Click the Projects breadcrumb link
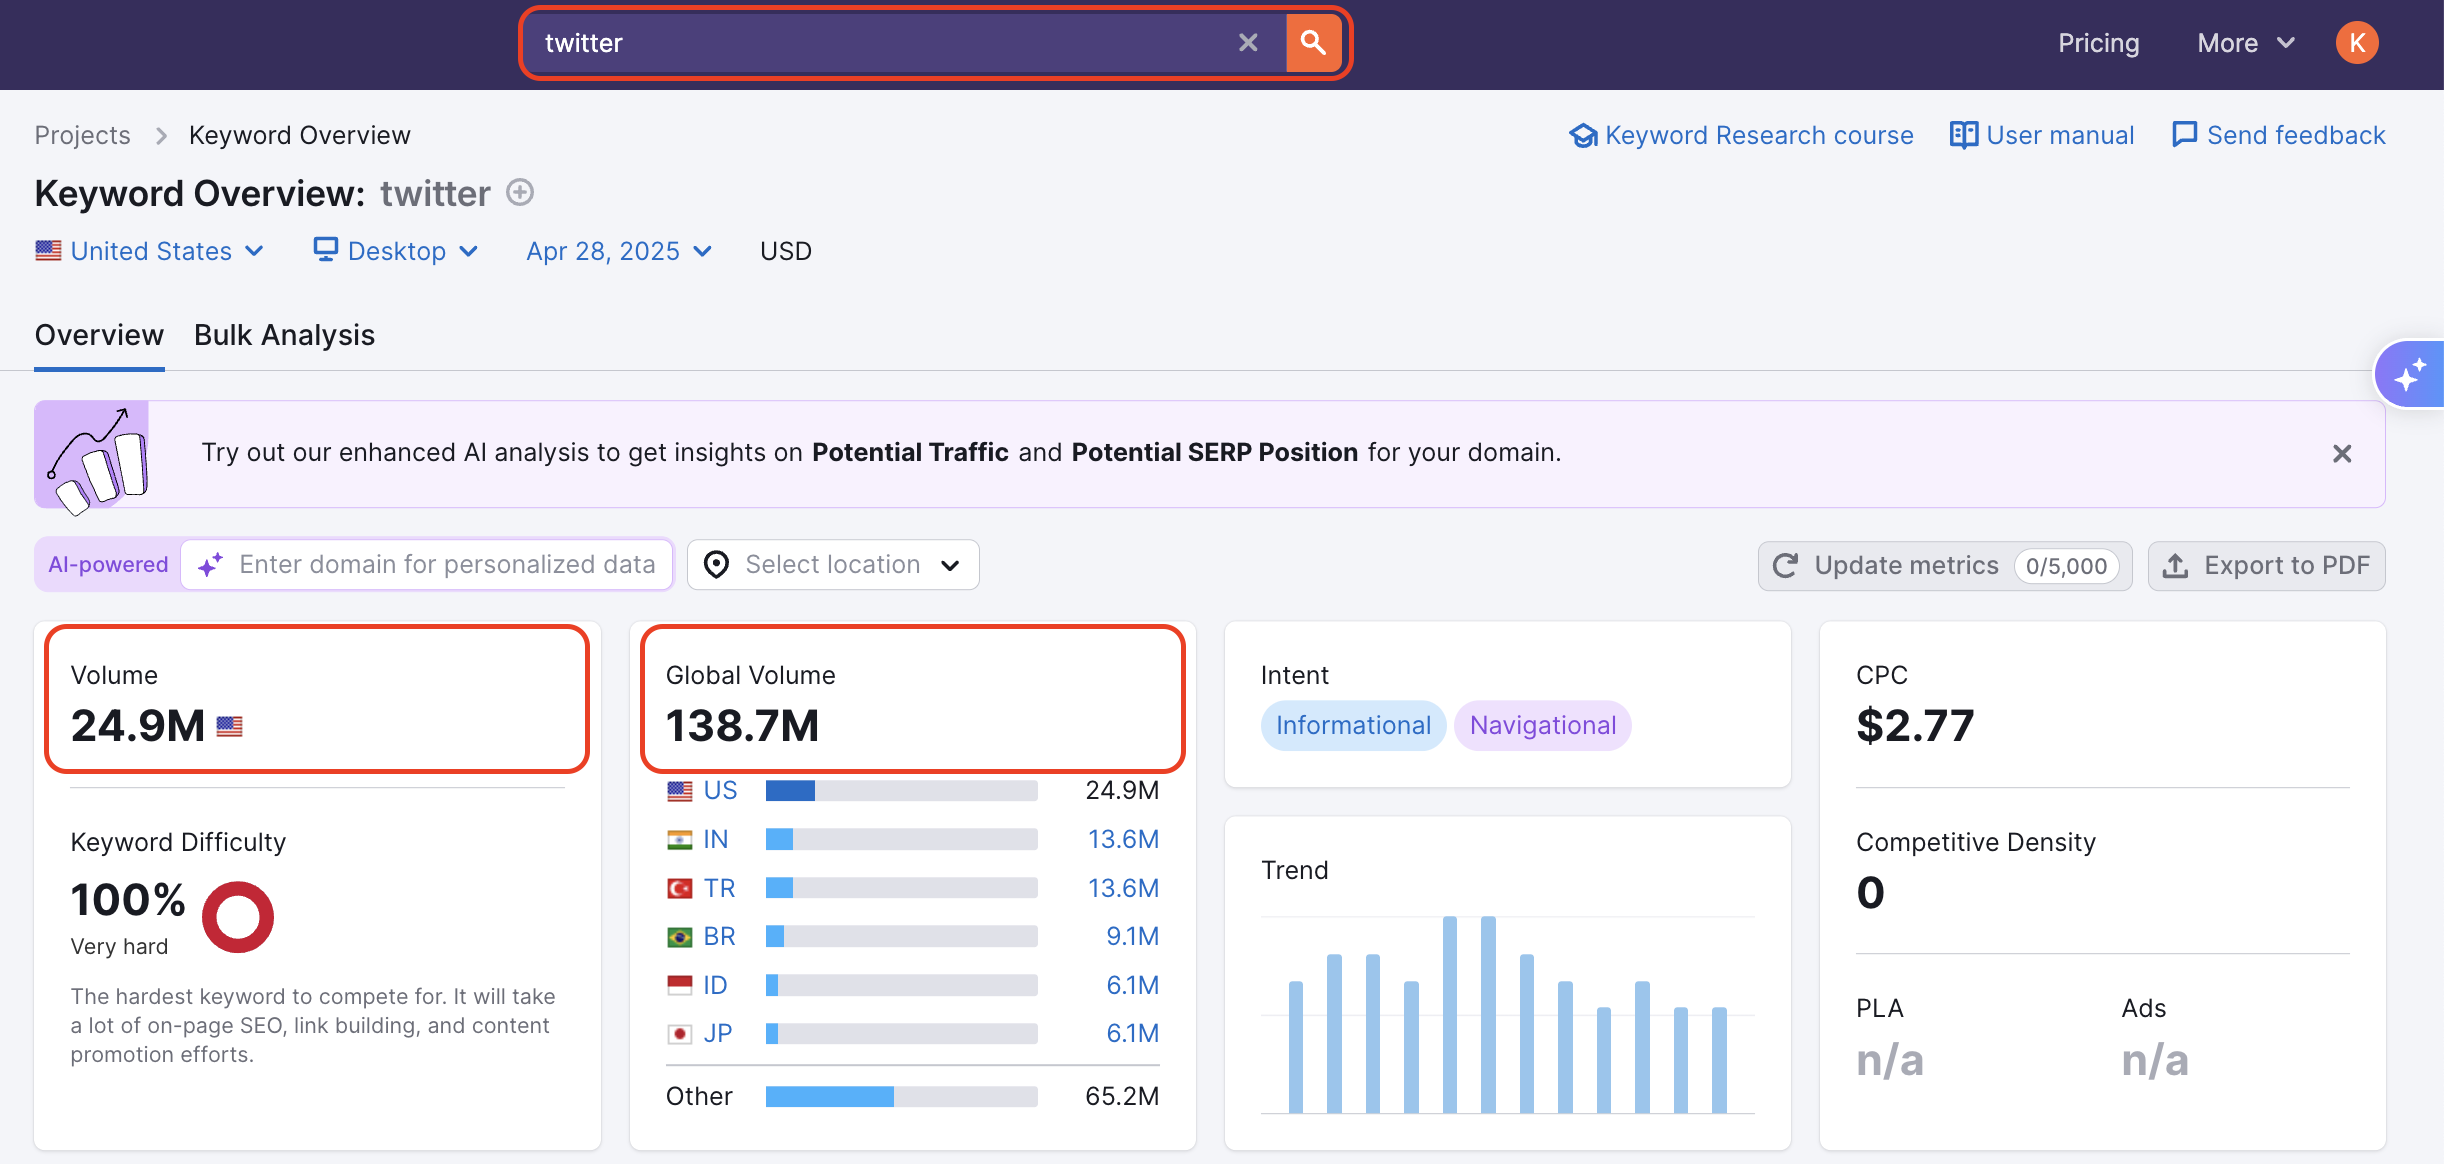The image size is (2444, 1164). 82,135
